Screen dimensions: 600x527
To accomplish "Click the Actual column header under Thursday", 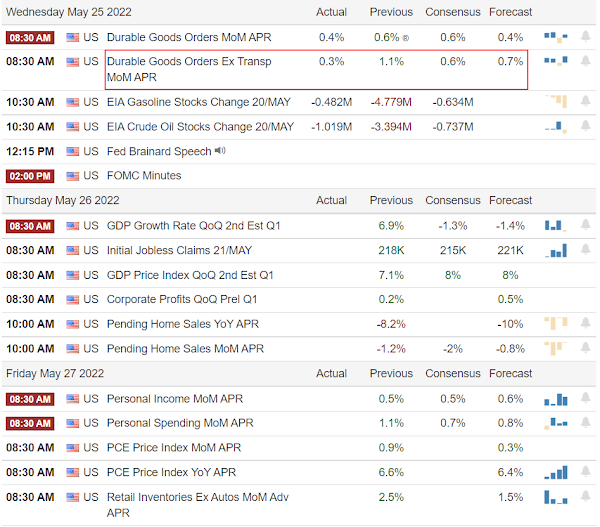I will [x=331, y=200].
